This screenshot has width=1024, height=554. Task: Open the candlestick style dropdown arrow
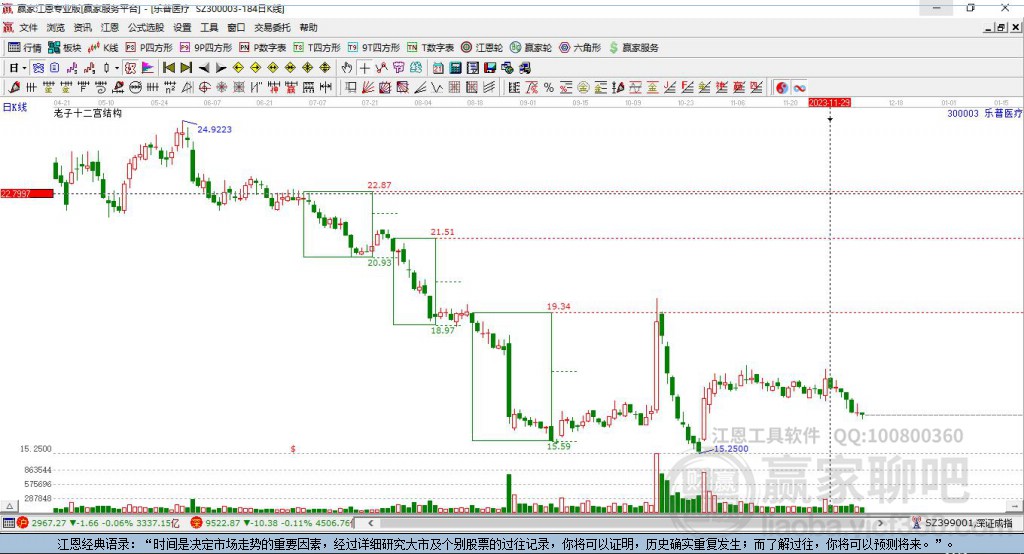point(117,68)
